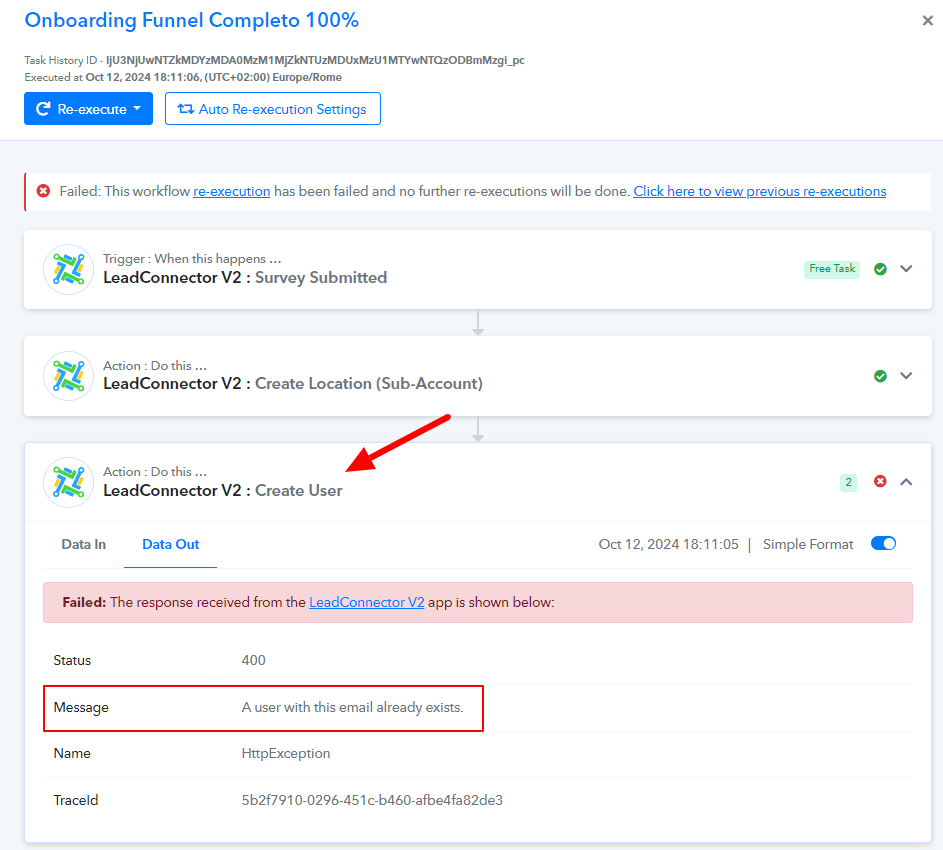Expand the Create Location (Sub-Account) step
943x850 pixels.
coord(906,376)
